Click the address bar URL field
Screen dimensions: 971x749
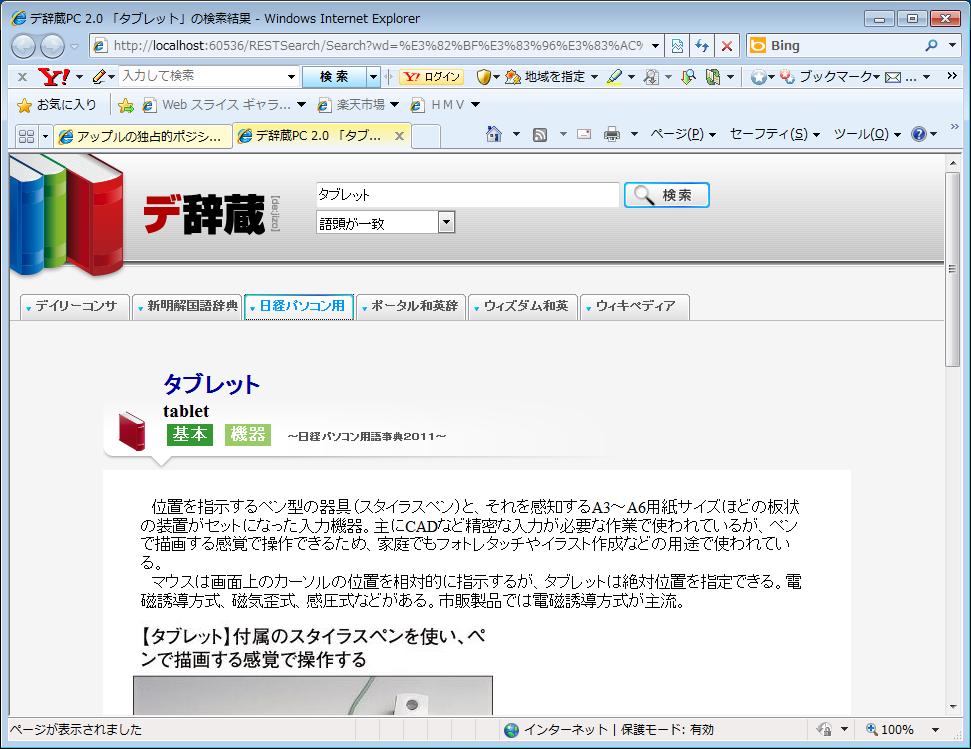click(378, 46)
